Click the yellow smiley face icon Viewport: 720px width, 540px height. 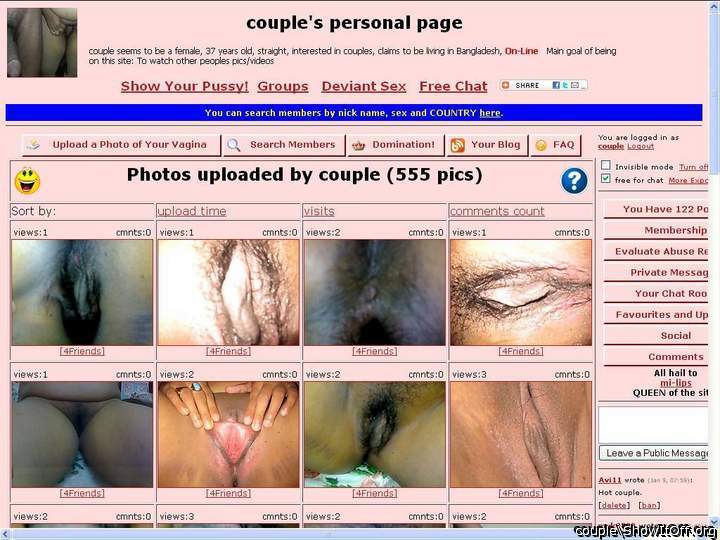pos(27,181)
